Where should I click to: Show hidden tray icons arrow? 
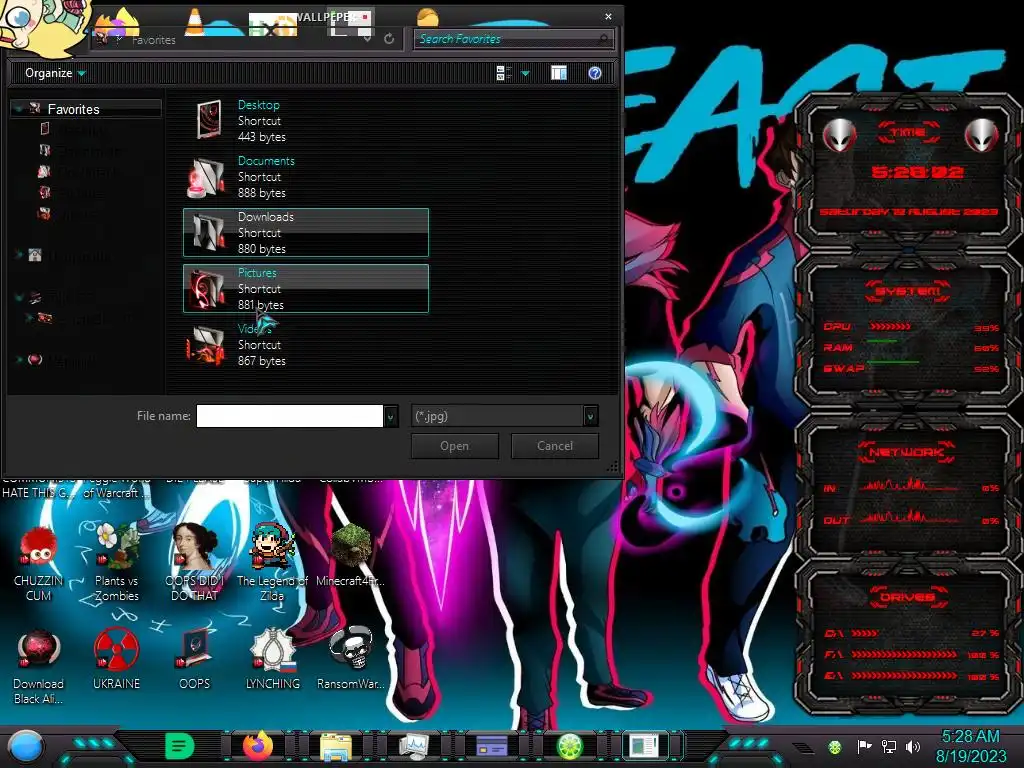pos(803,746)
